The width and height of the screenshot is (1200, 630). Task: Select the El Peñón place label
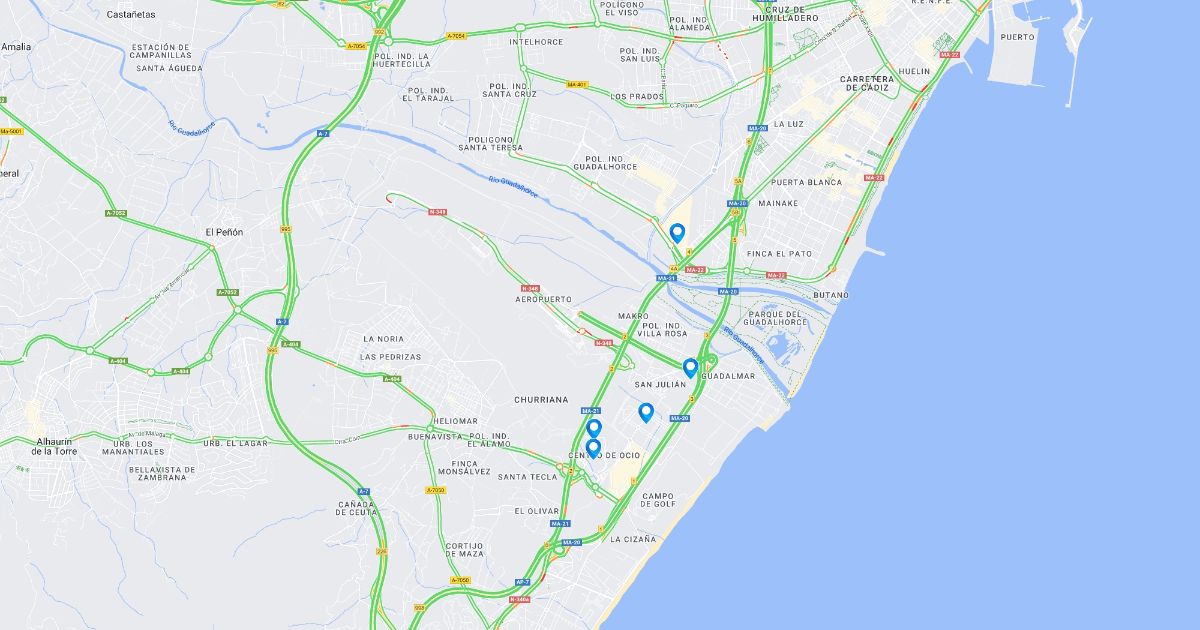click(224, 232)
